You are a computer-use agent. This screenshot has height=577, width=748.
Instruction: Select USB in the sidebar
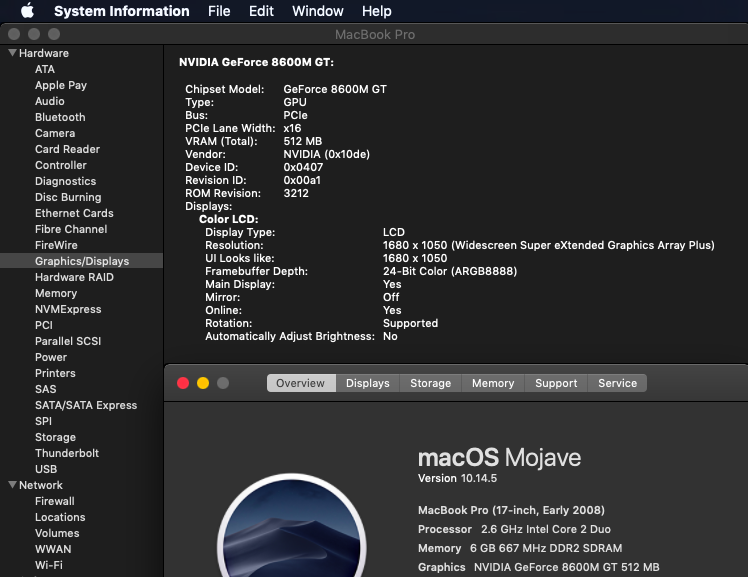click(46, 469)
